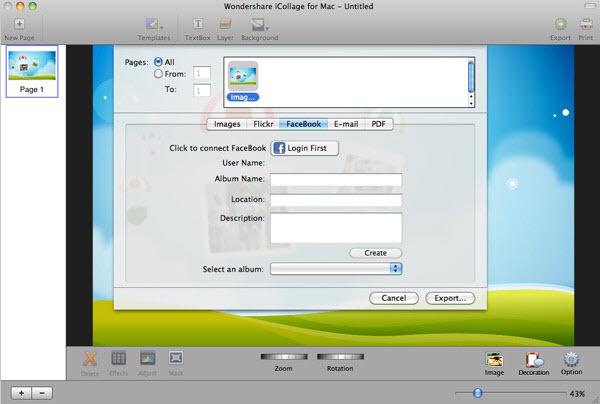Click the Album Name input field

(x=336, y=179)
